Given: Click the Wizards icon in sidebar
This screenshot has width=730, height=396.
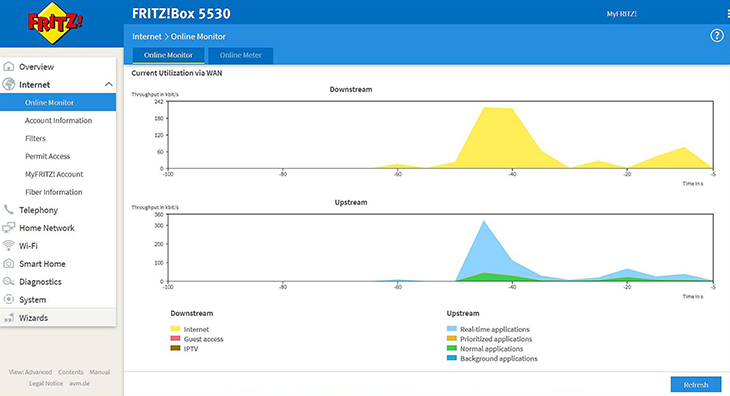Looking at the screenshot, I should tap(8, 318).
